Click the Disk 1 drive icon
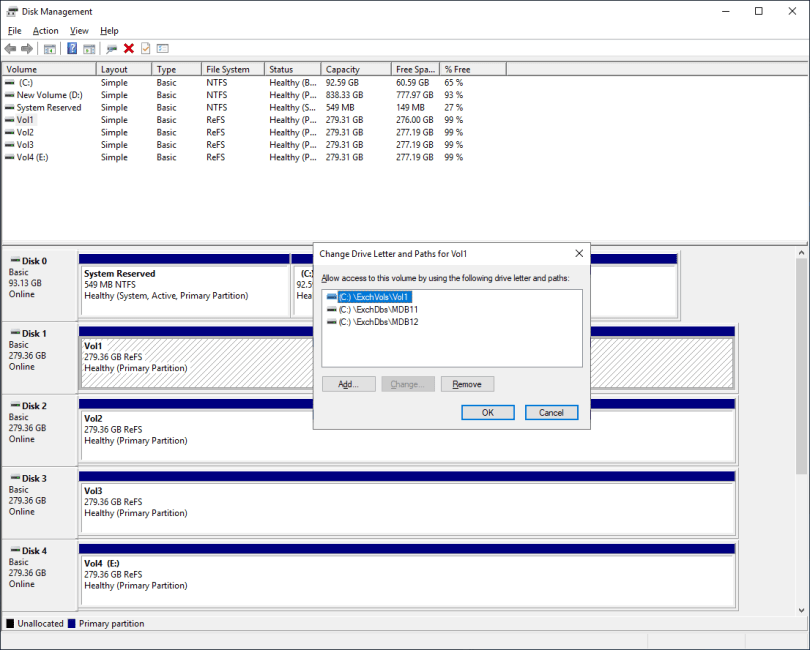The width and height of the screenshot is (810, 650). (x=15, y=333)
